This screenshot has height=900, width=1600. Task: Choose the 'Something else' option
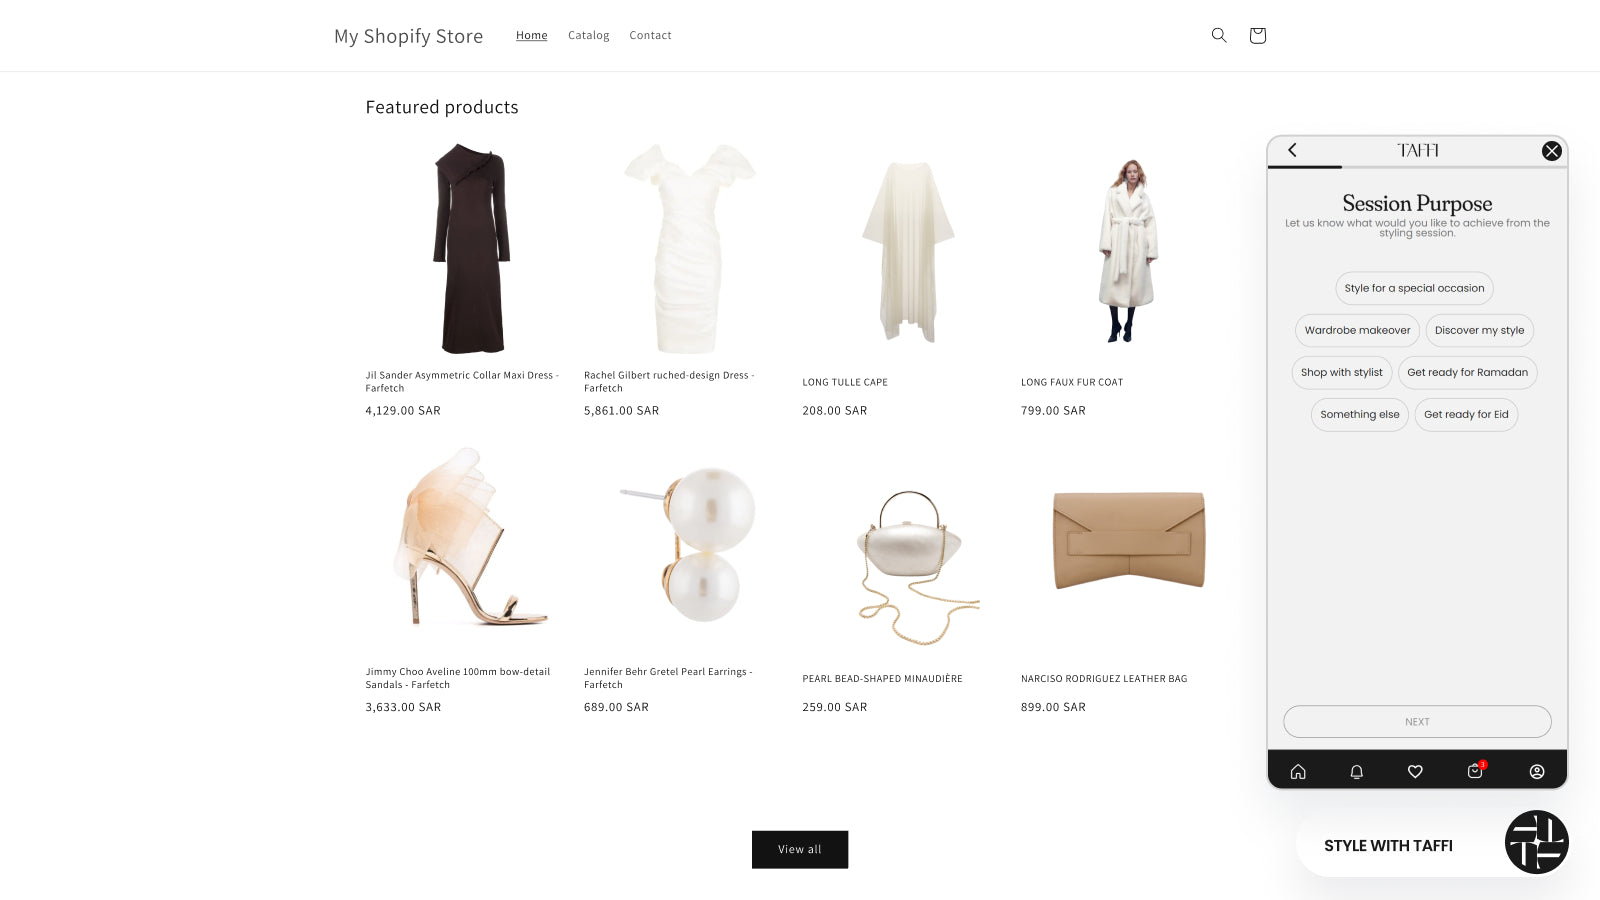(1359, 414)
